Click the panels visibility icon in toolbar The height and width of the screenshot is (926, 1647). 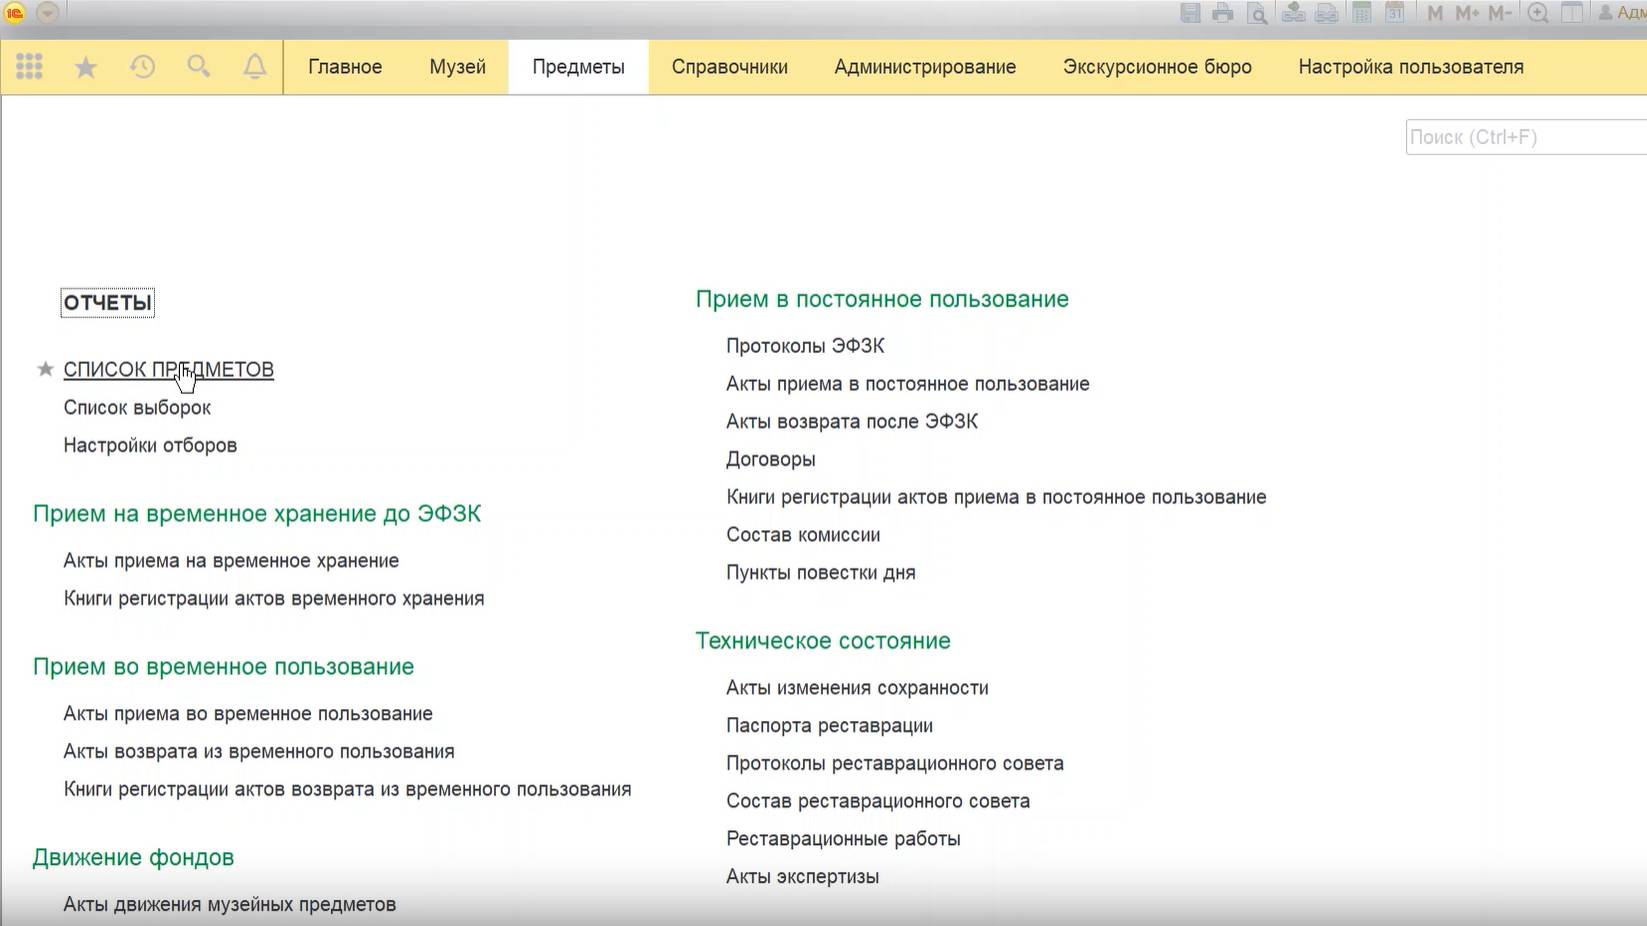tap(1570, 13)
